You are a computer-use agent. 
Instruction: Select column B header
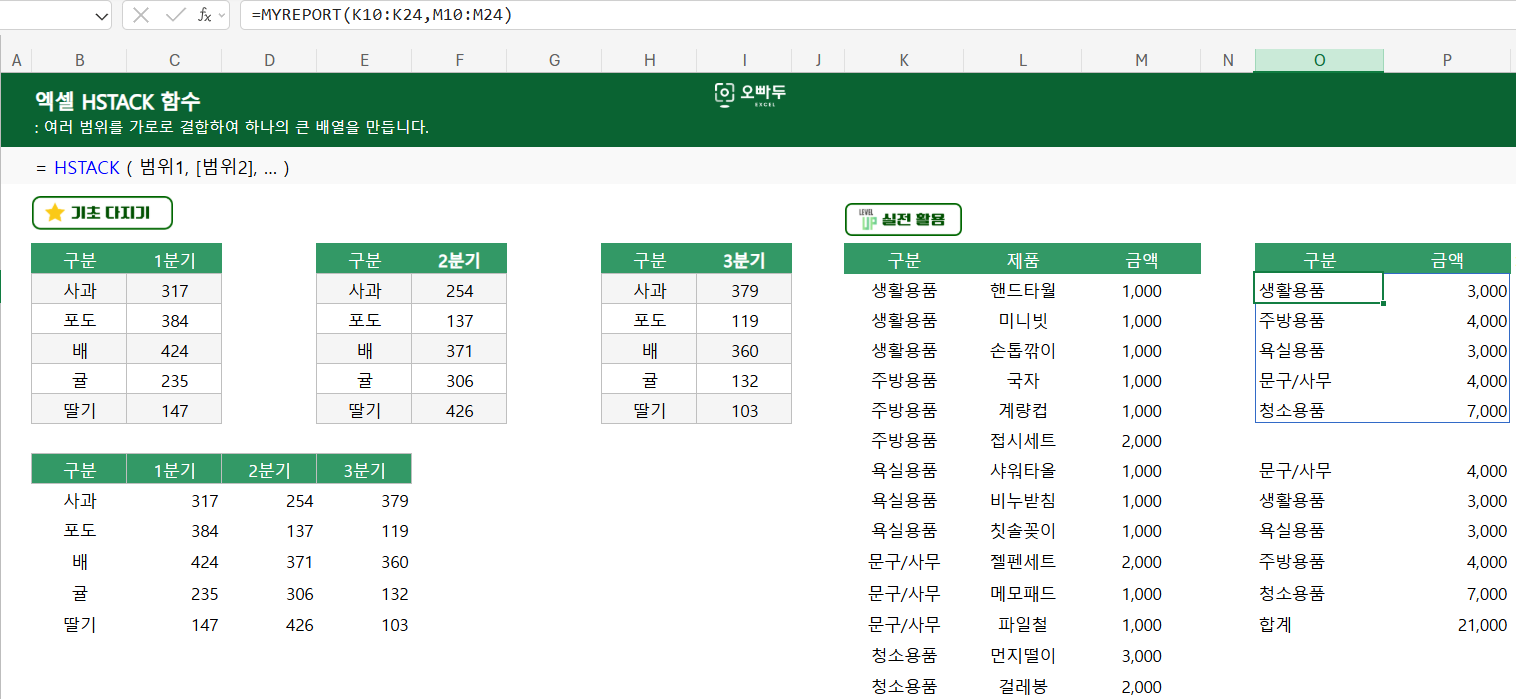pyautogui.click(x=79, y=61)
